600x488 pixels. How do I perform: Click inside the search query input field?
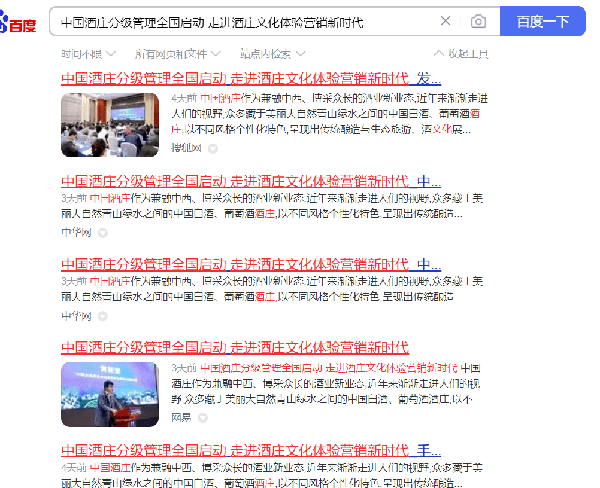click(240, 21)
